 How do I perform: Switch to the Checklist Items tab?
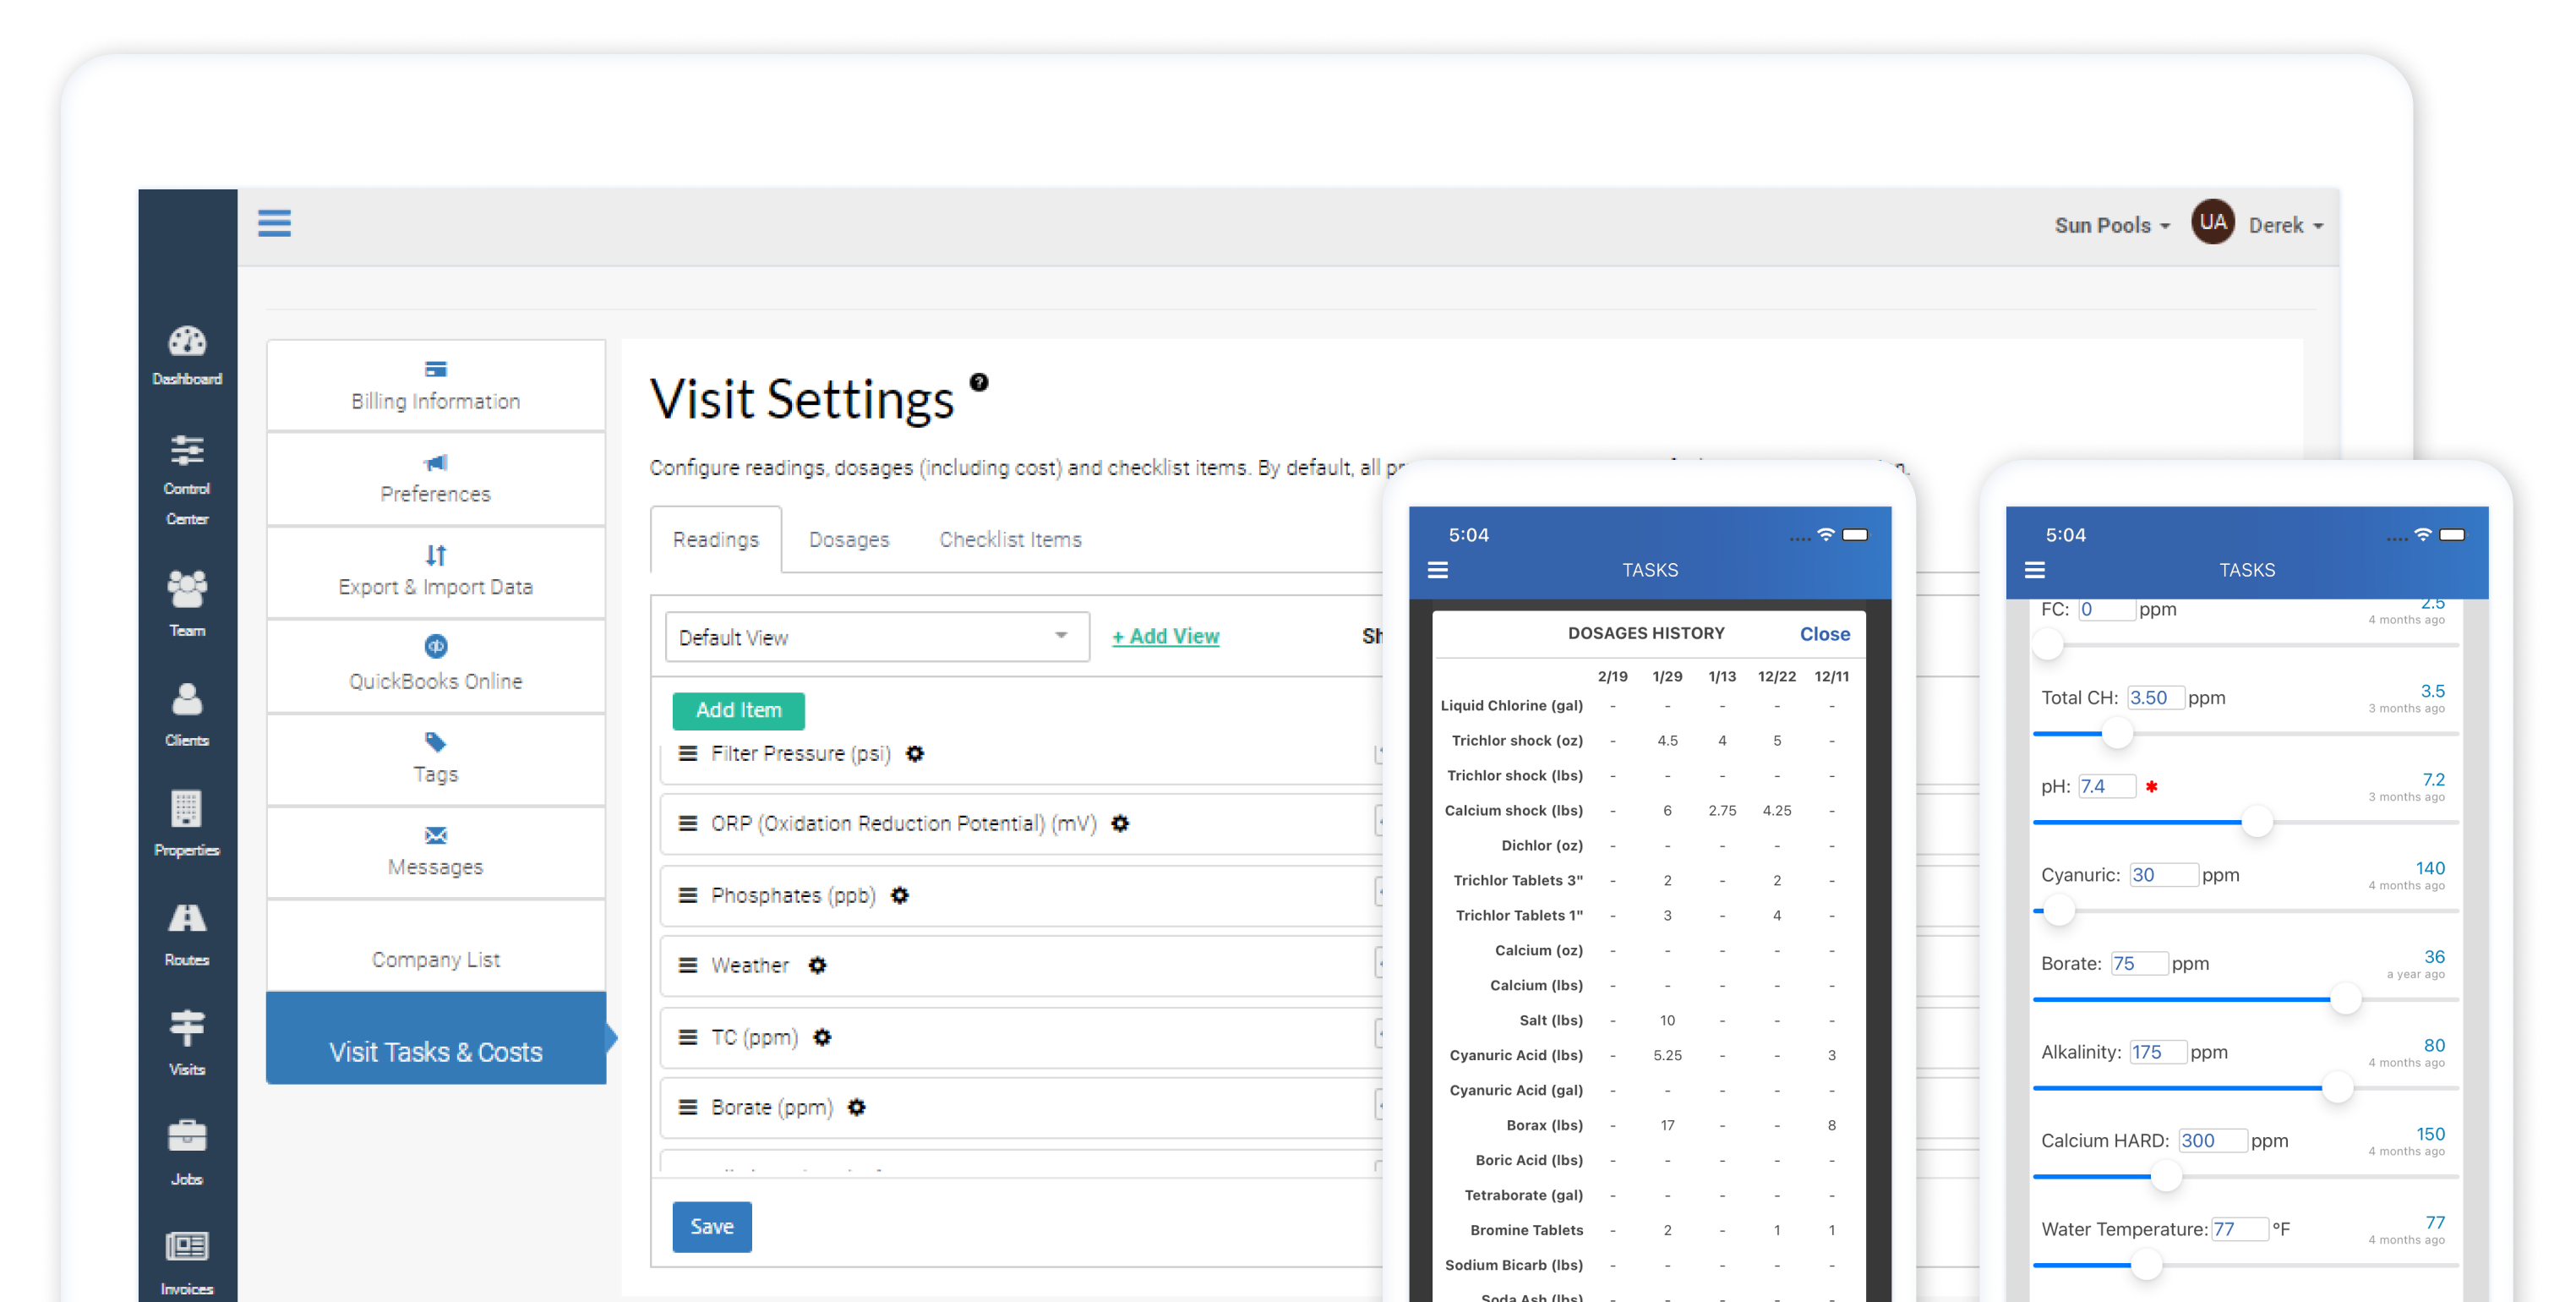(x=1010, y=540)
